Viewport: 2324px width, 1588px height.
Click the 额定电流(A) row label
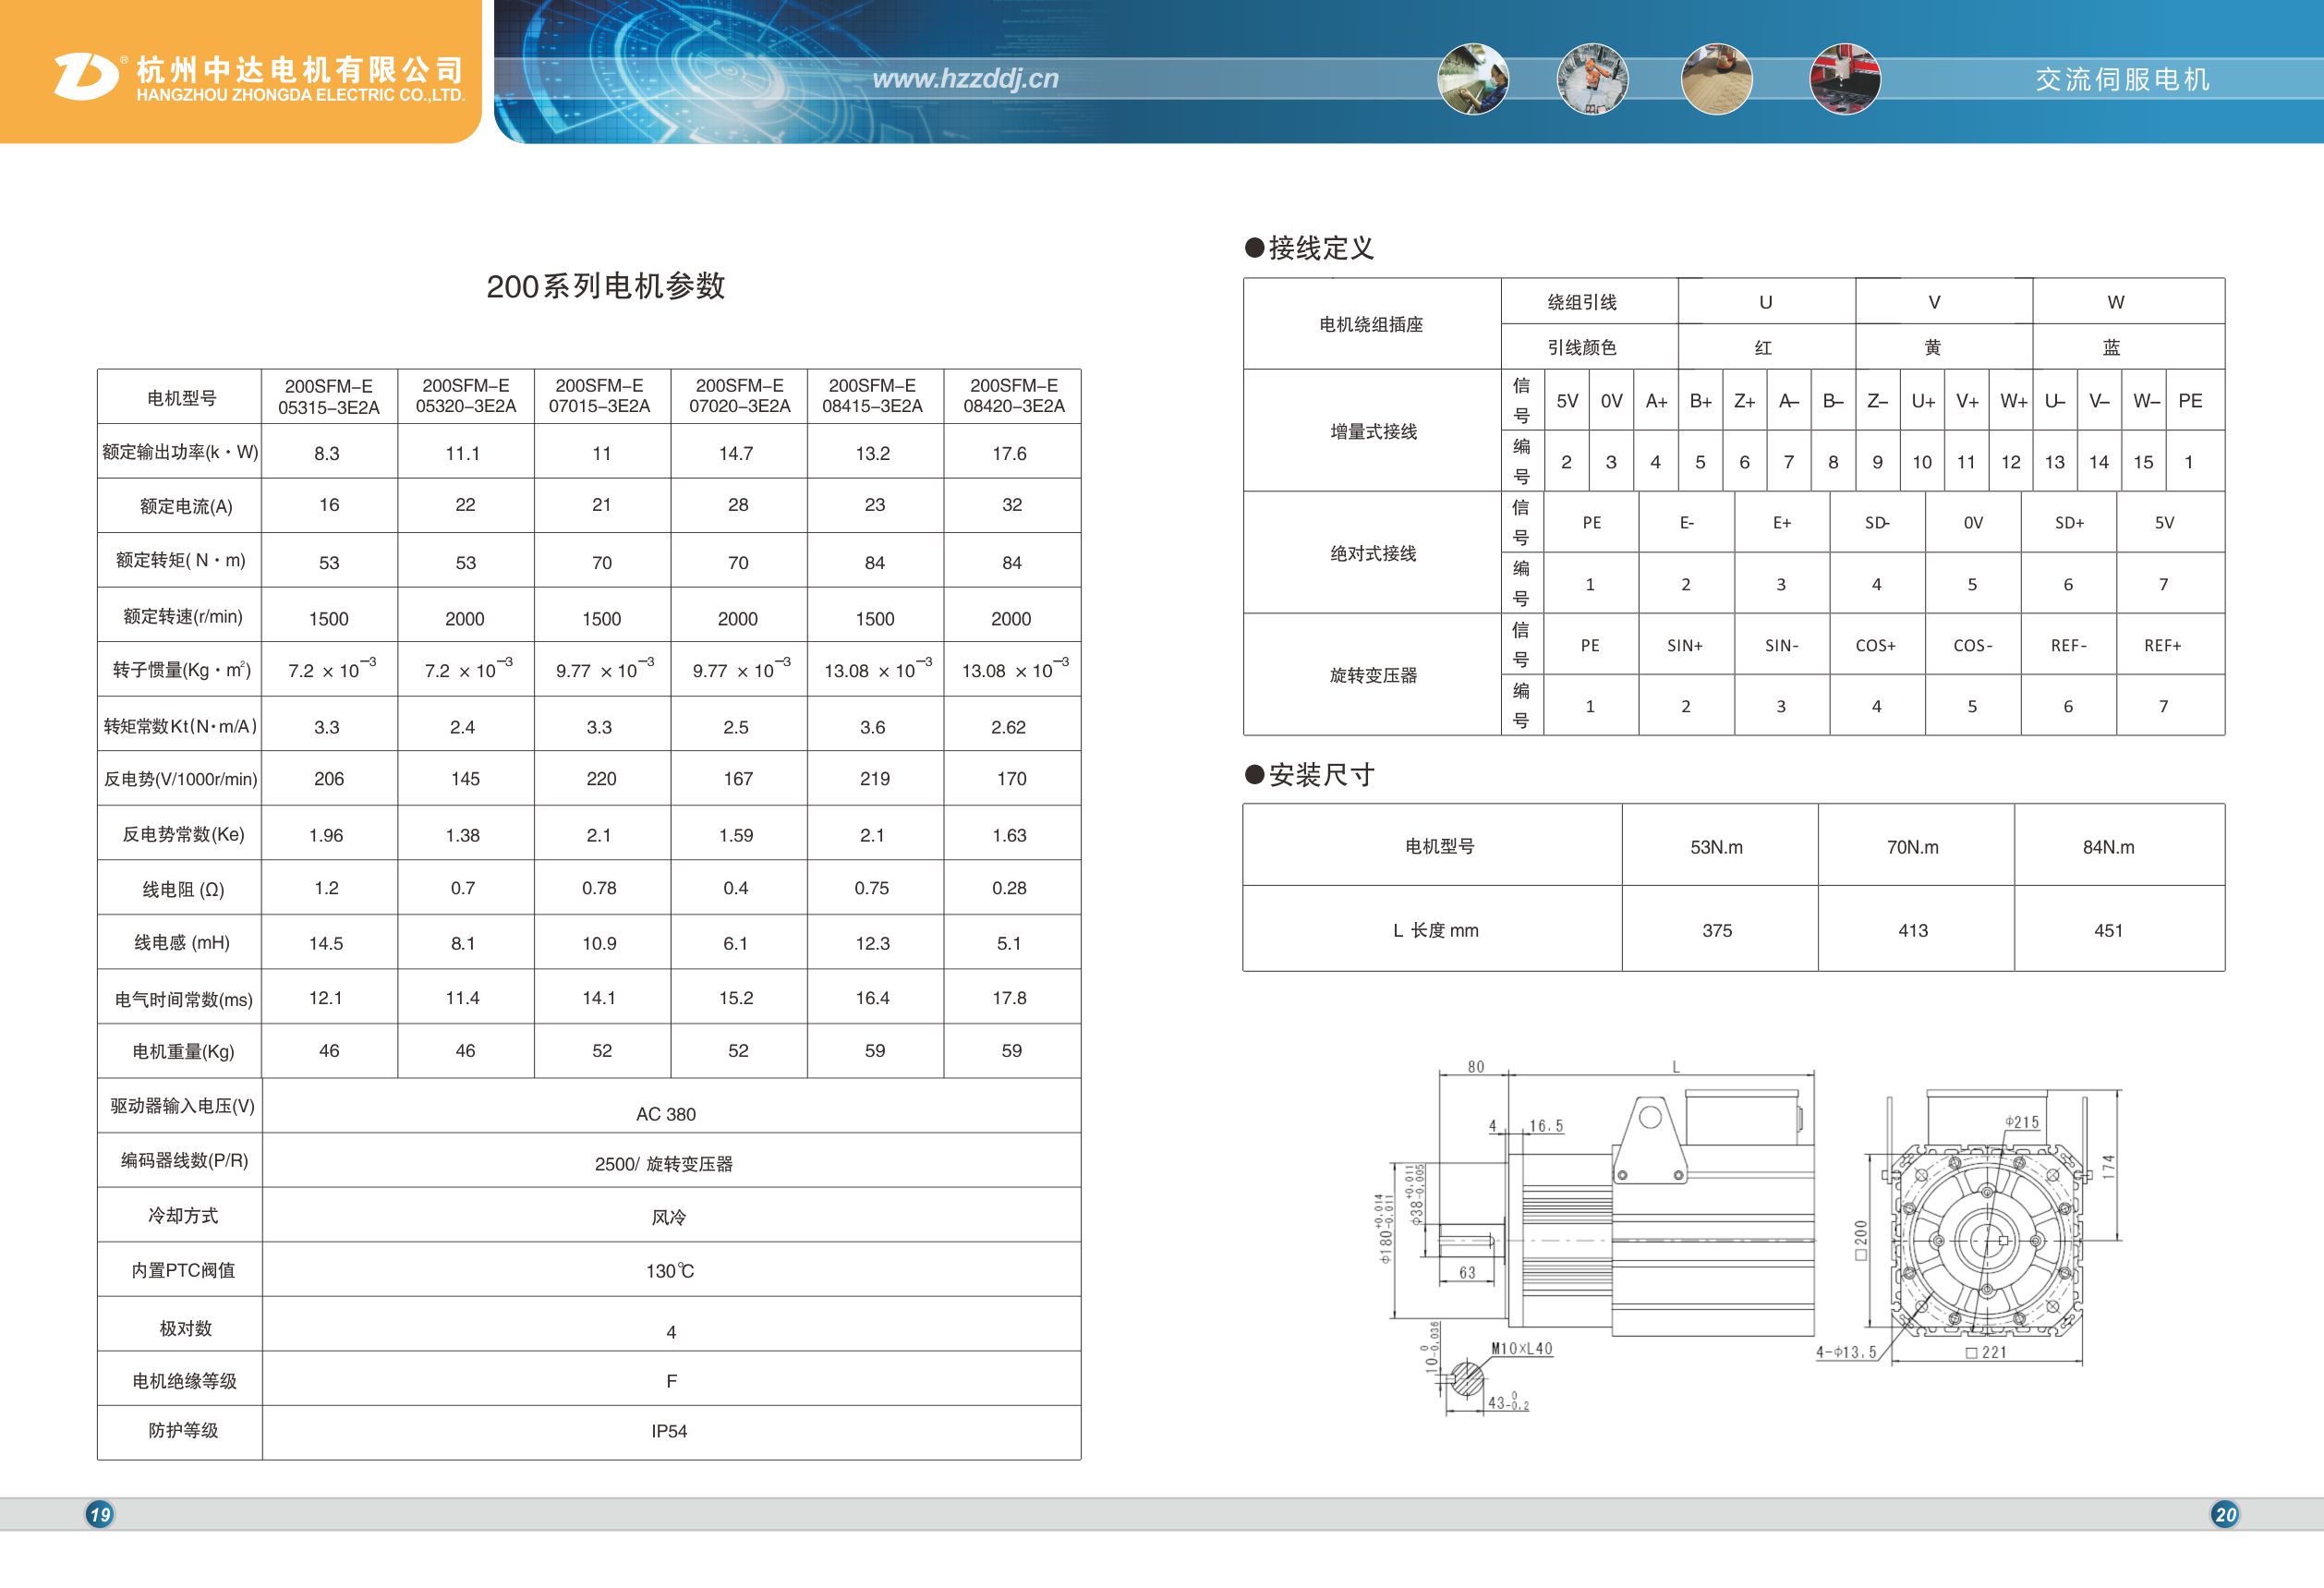pos(186,506)
